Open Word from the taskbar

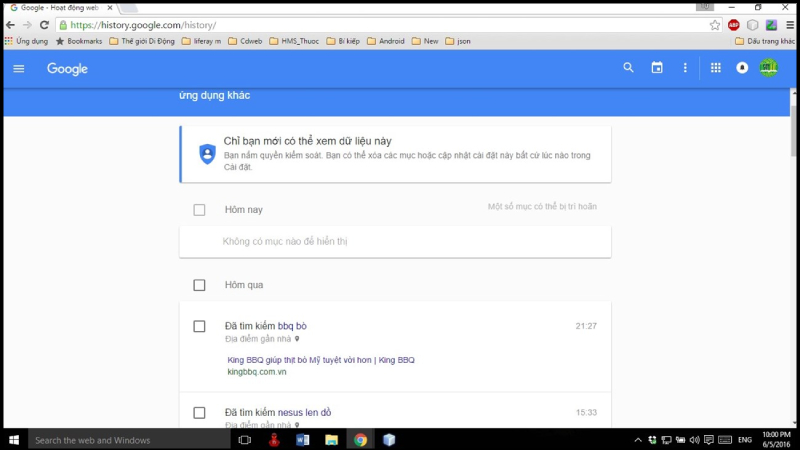coord(303,440)
